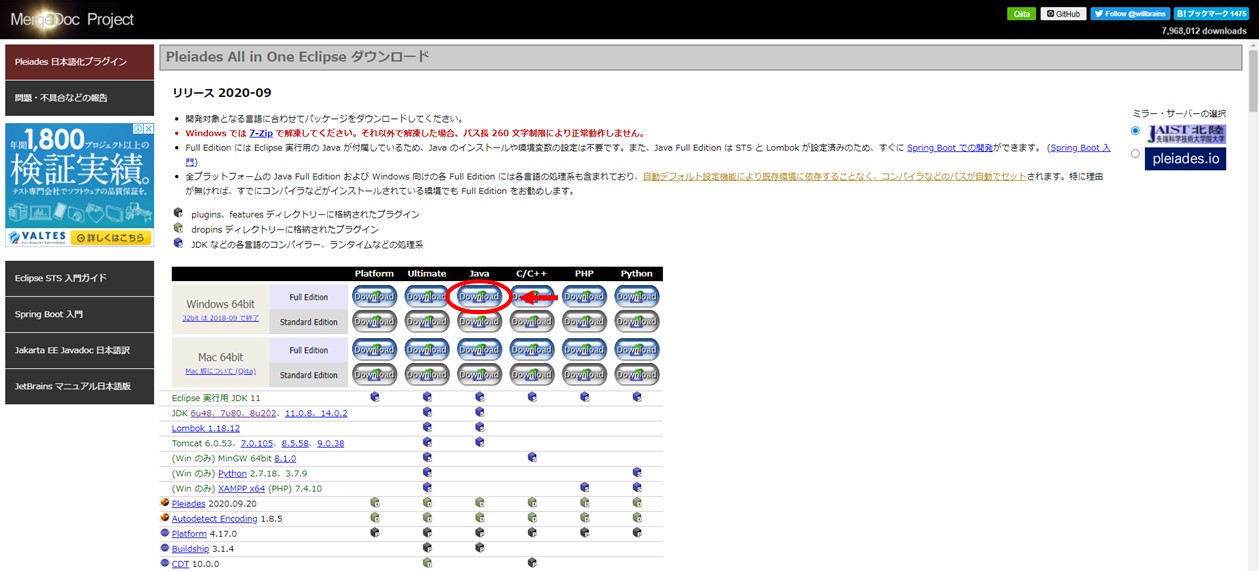Download Mac 64bit Full Edition C/C++ package
The height and width of the screenshot is (571, 1259).
[532, 349]
